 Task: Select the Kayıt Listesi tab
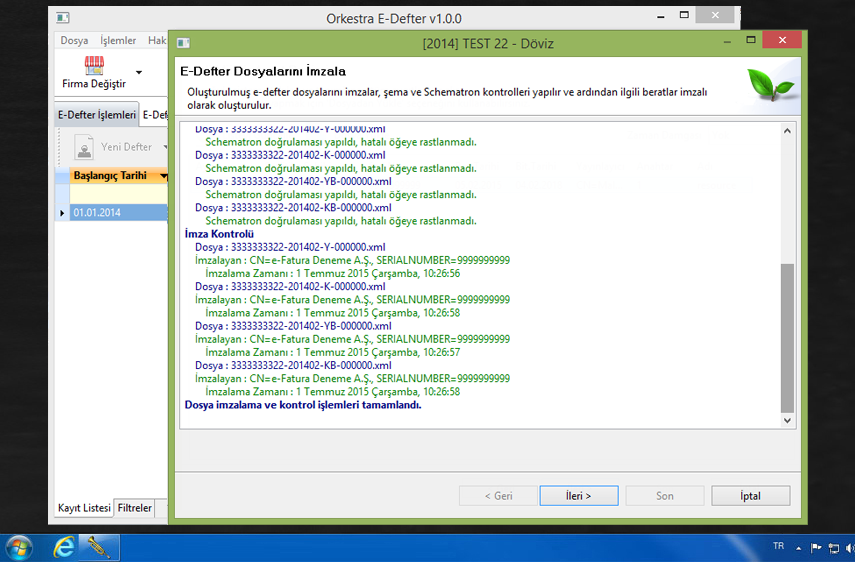coord(84,508)
